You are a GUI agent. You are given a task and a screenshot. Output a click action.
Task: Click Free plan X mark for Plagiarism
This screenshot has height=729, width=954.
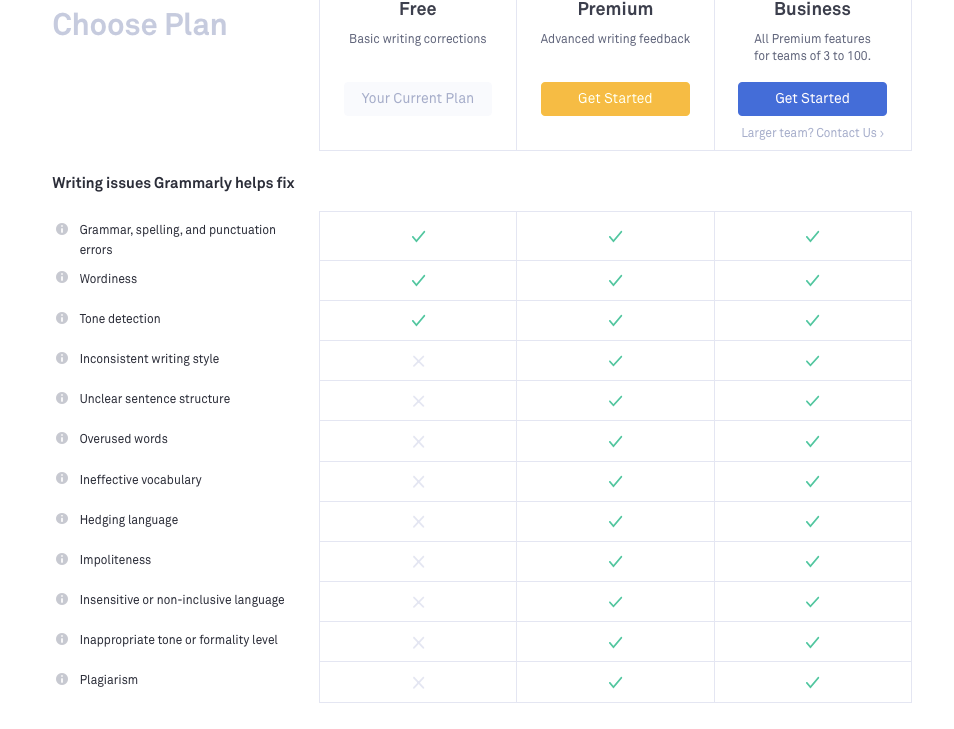(x=418, y=682)
